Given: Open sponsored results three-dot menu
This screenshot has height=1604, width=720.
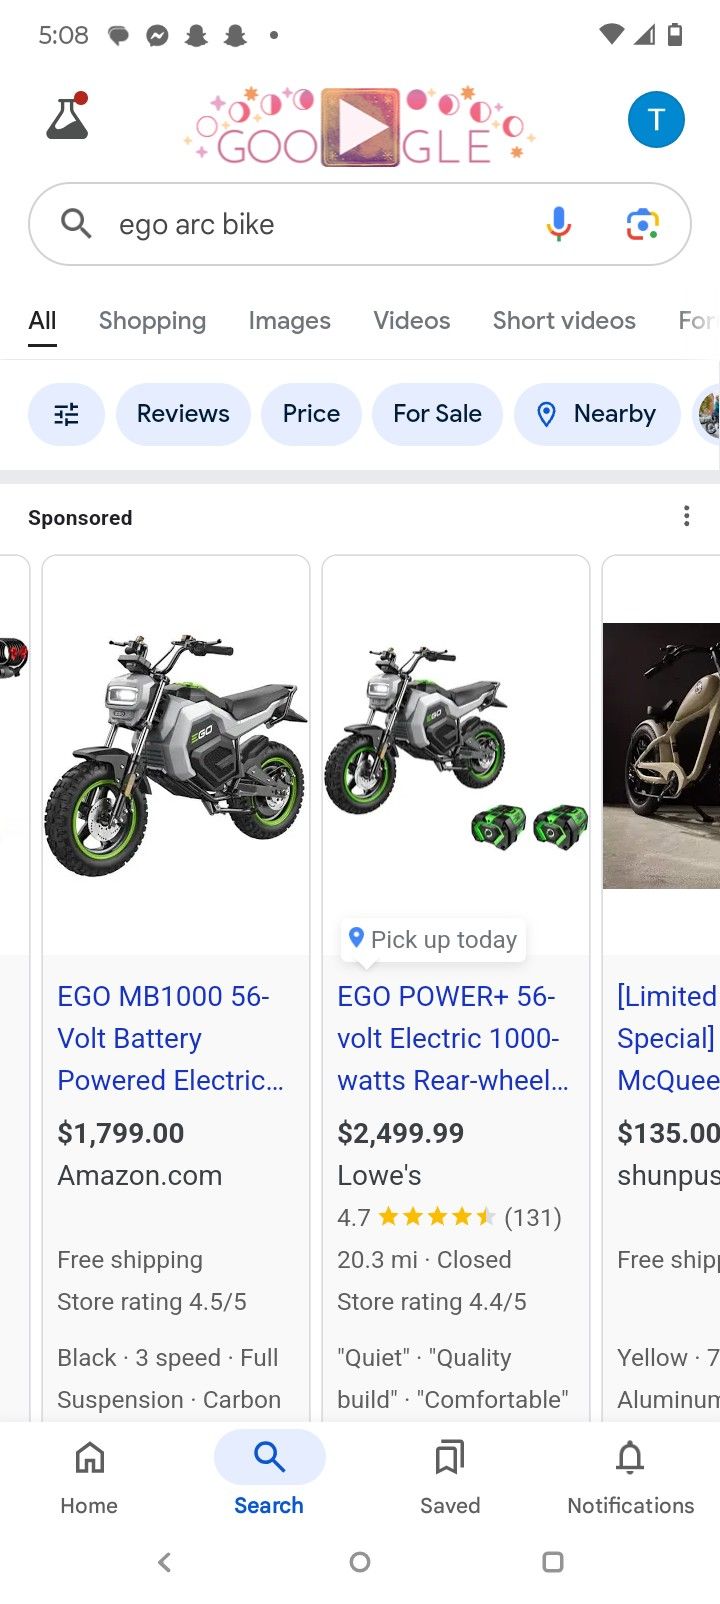Looking at the screenshot, I should 686,516.
